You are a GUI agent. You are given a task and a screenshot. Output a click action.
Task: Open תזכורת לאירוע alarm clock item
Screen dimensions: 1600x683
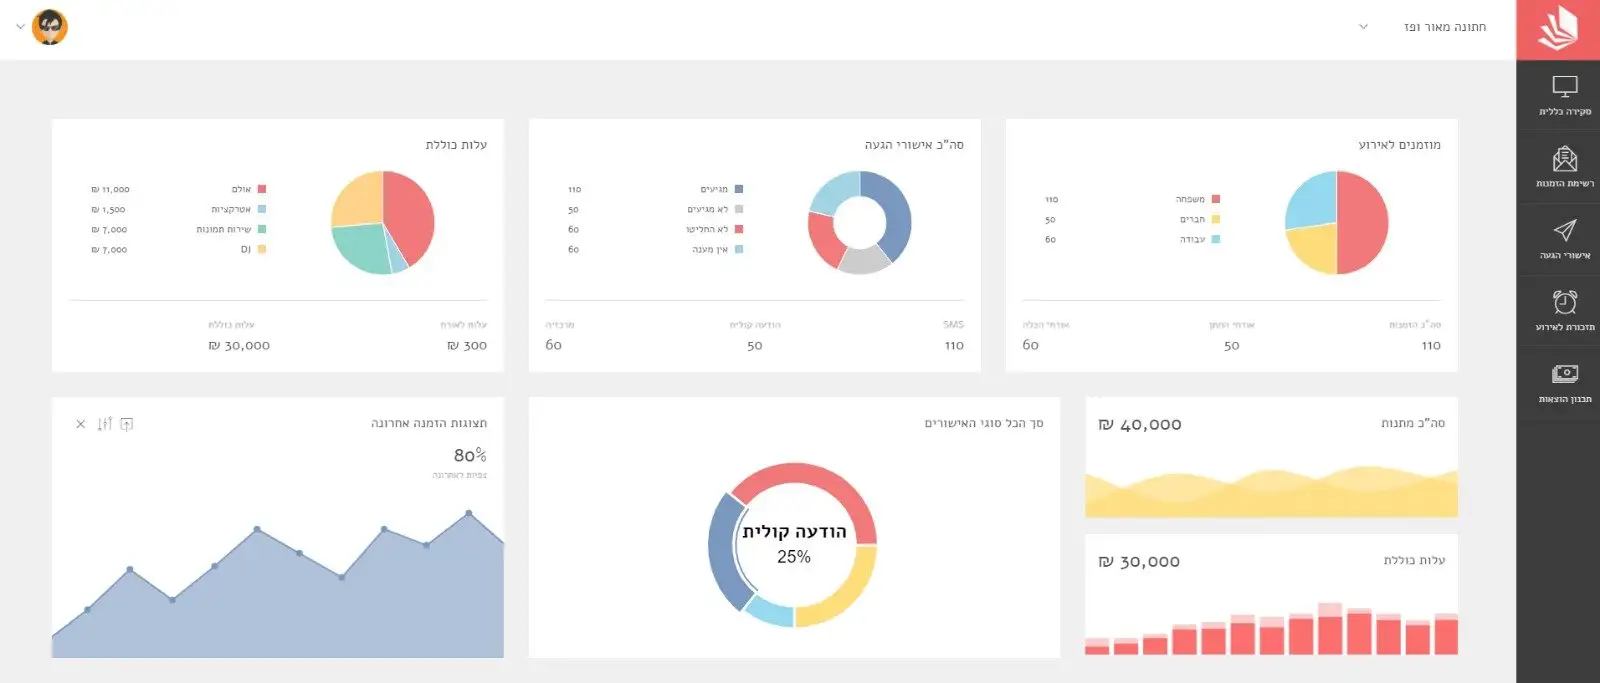click(x=1565, y=312)
